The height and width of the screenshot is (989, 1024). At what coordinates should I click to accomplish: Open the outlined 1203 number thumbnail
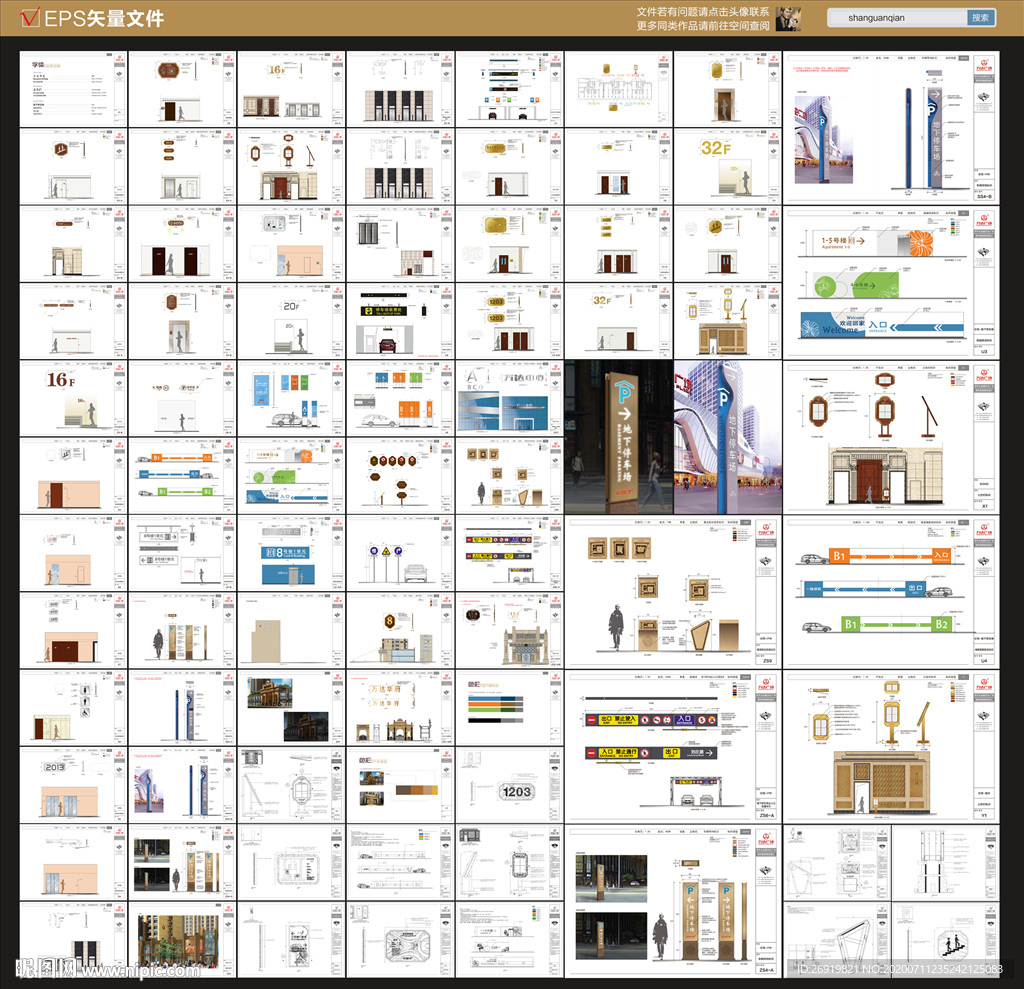click(509, 785)
